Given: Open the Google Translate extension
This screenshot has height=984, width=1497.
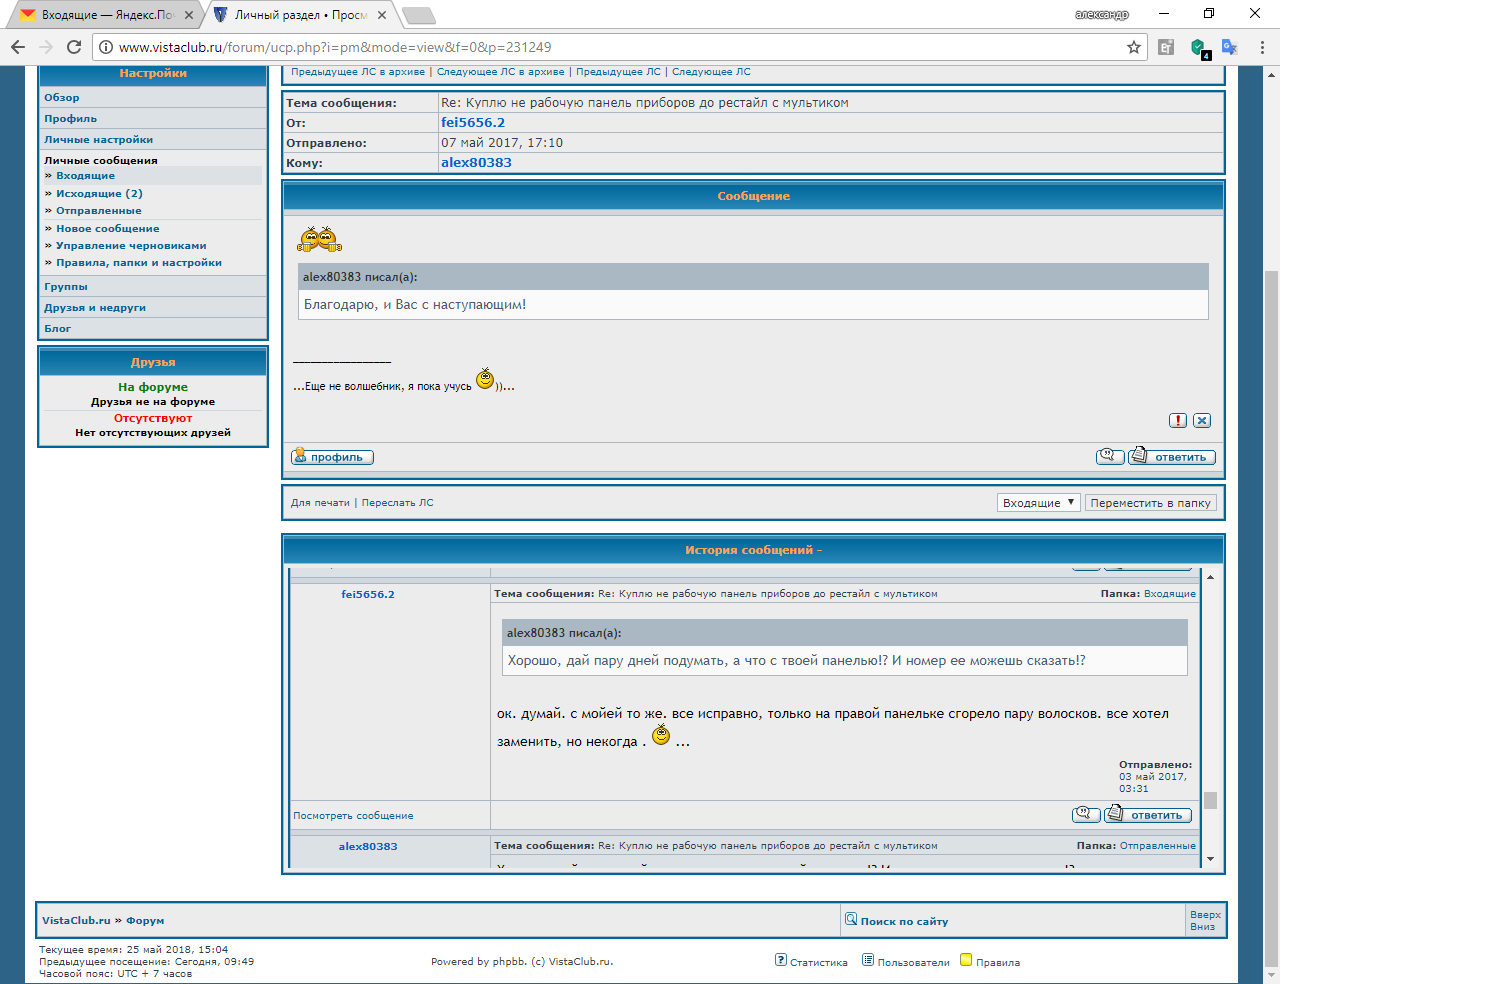Looking at the screenshot, I should [x=1230, y=47].
